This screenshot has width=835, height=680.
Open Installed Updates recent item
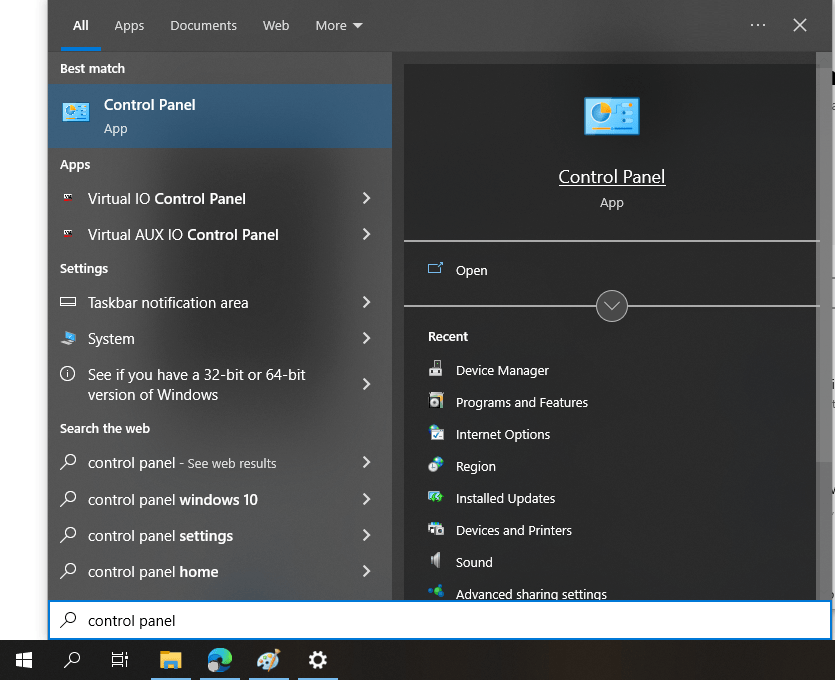coord(505,498)
